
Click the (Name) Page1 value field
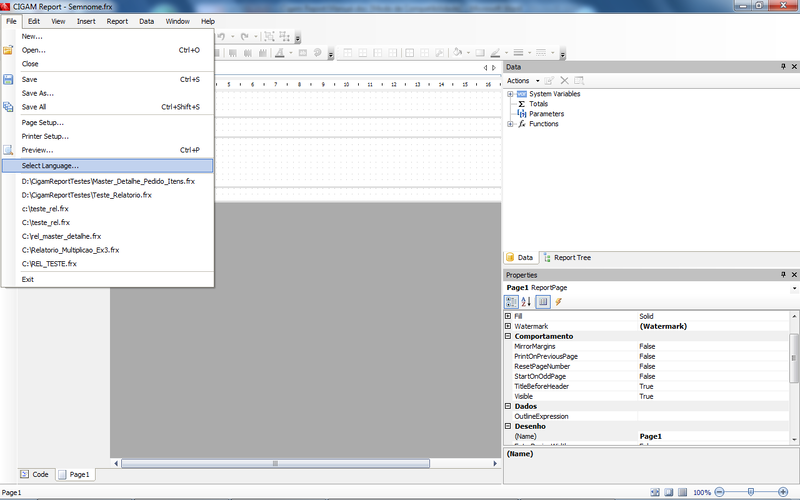click(713, 437)
